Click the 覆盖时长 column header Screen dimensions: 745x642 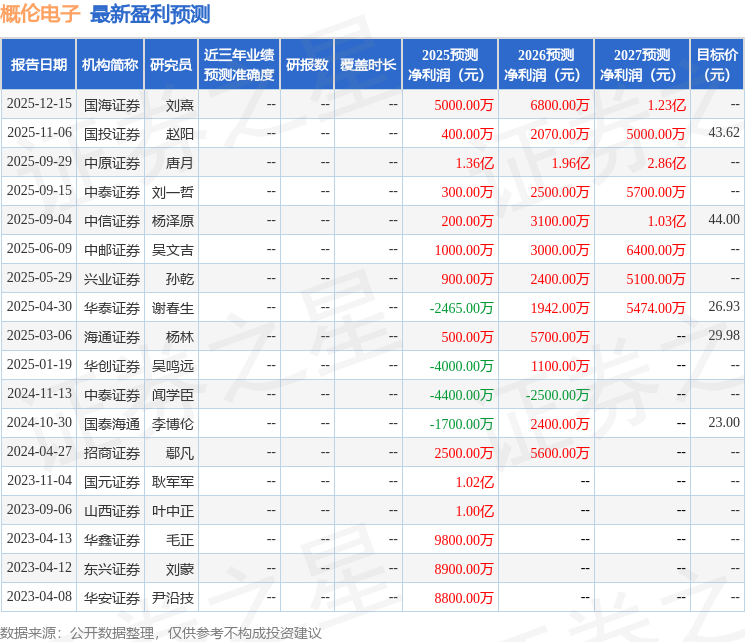coord(368,65)
